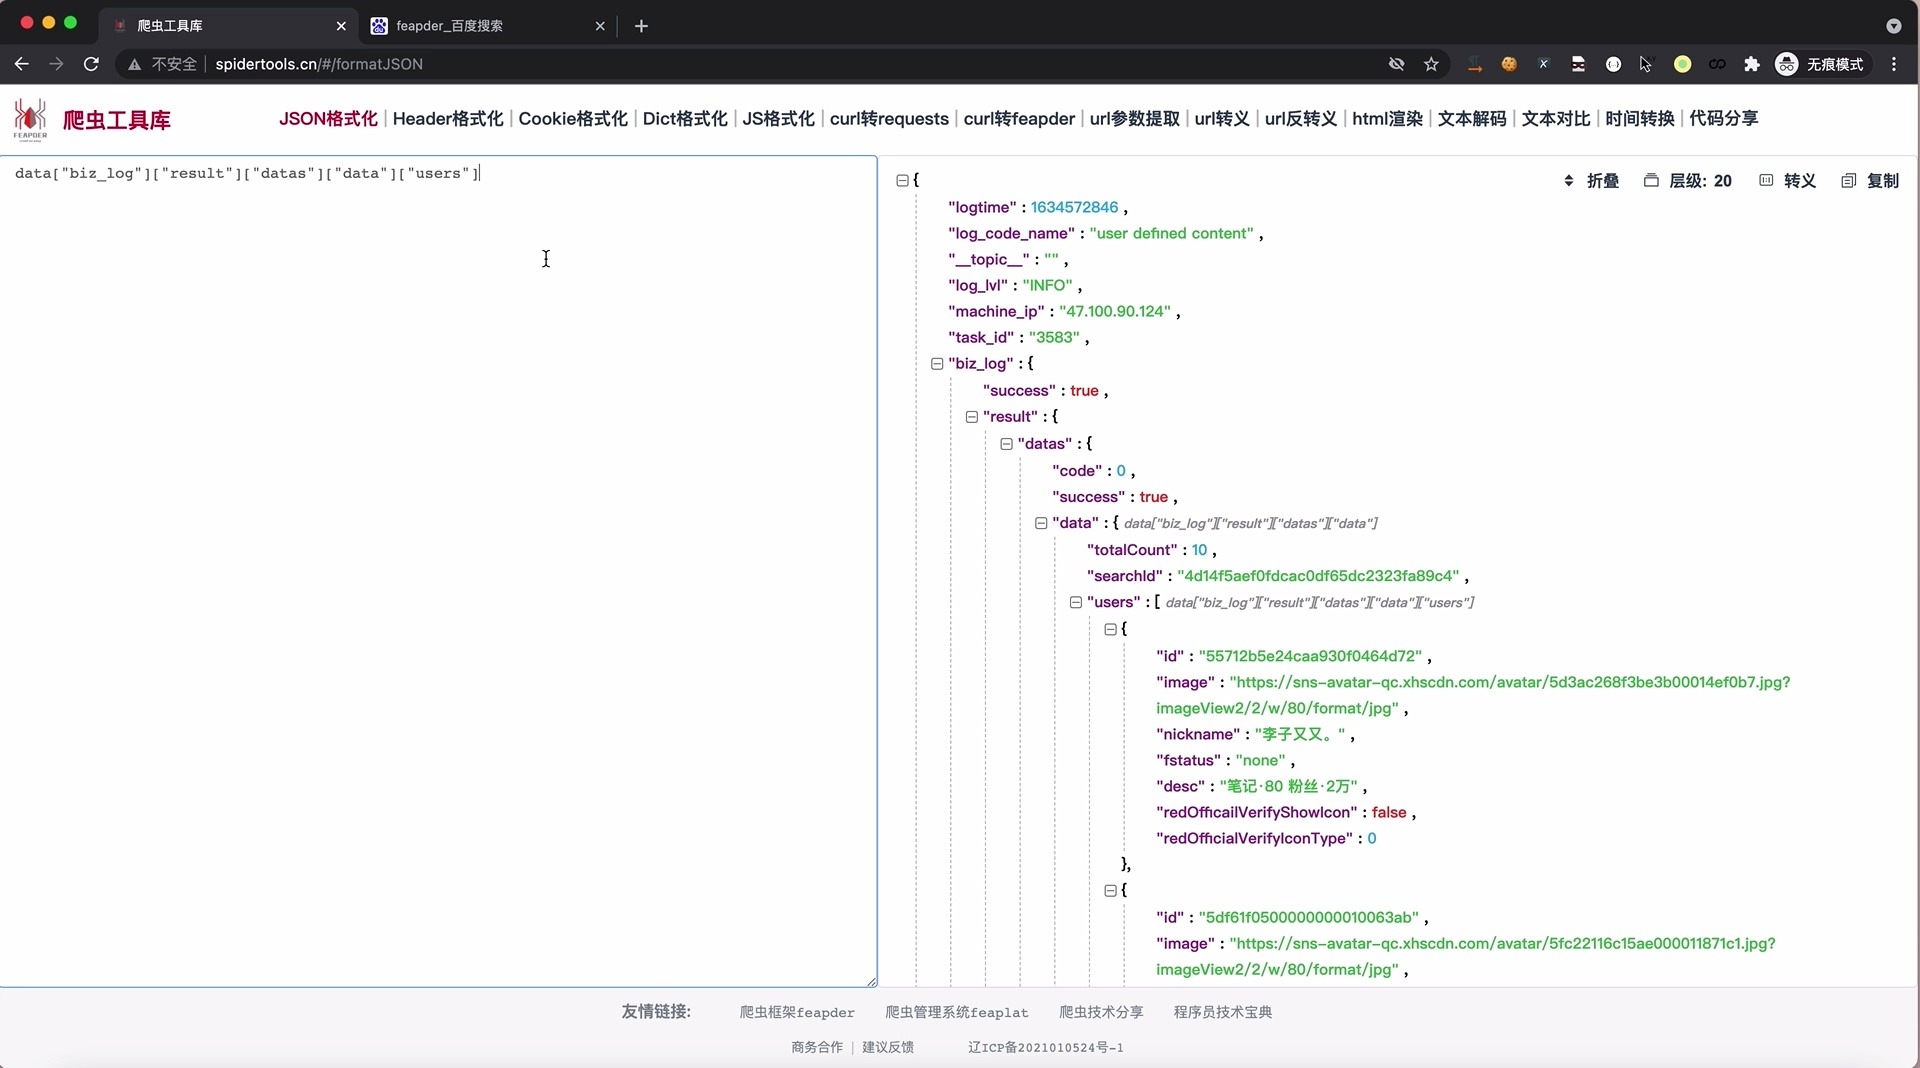Open the 时间转换 tool
The image size is (1920, 1068).
[1640, 119]
